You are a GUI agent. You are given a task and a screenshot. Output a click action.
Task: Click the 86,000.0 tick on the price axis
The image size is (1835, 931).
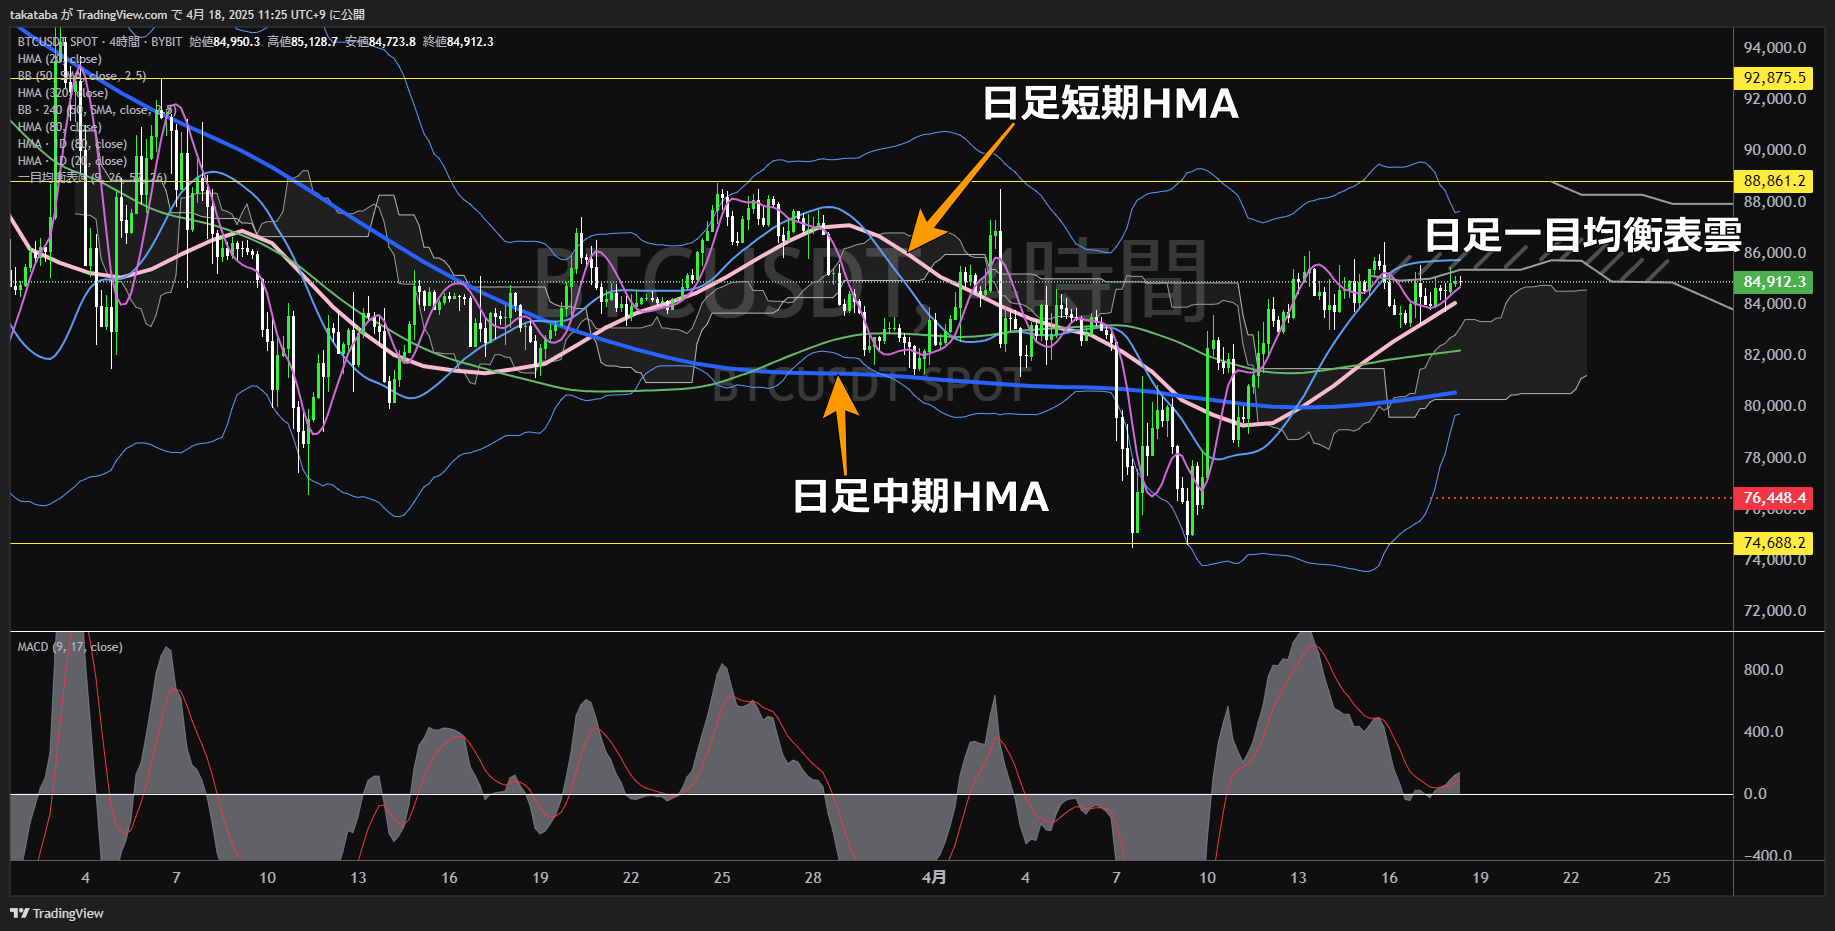[x=1775, y=253]
